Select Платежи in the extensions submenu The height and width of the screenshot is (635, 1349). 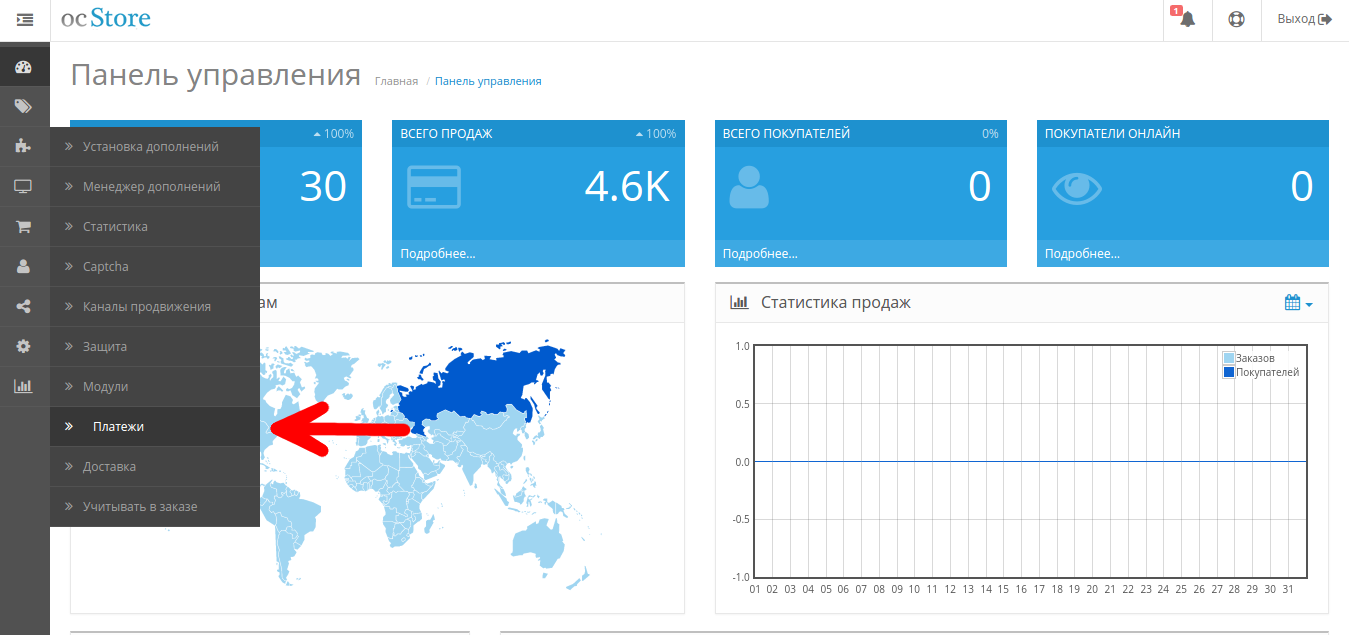pyautogui.click(x=118, y=427)
